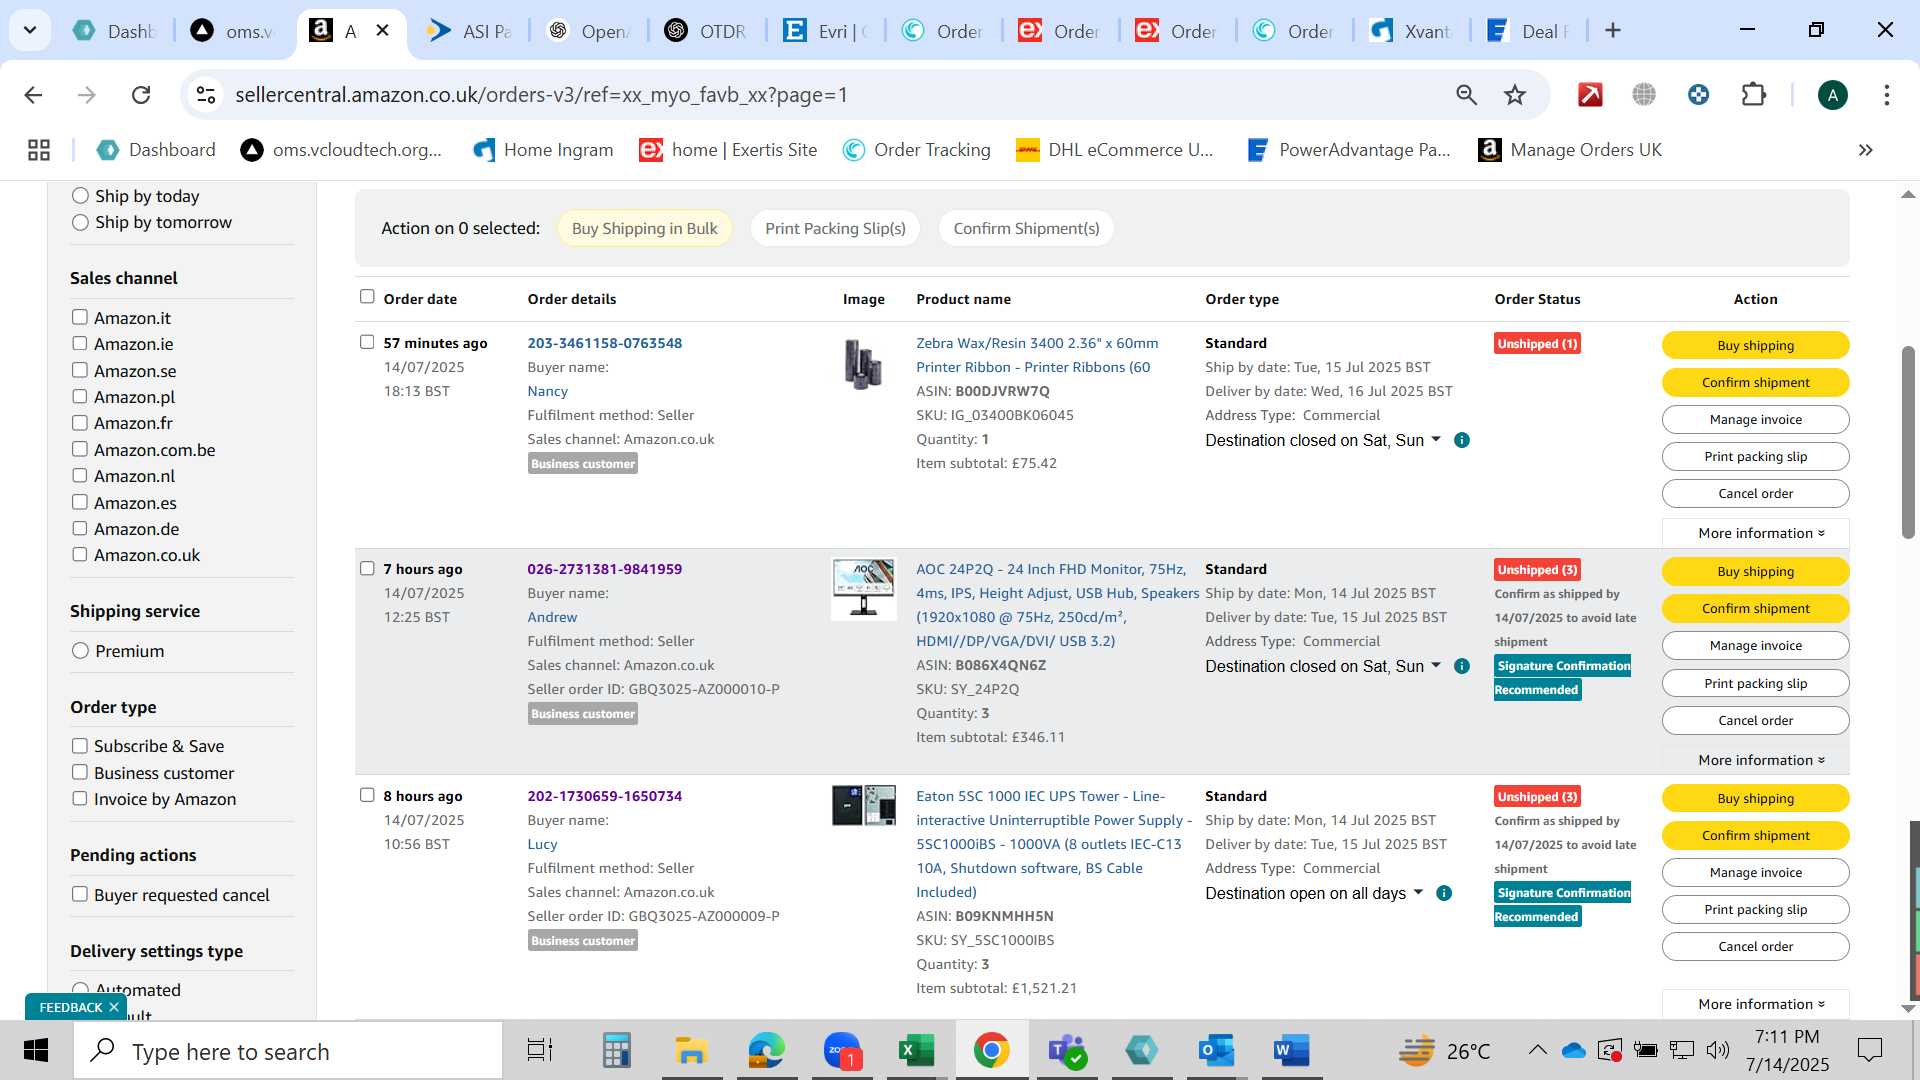The width and height of the screenshot is (1920, 1080).
Task: Open Calculator from taskbar
Action: pos(616,1051)
